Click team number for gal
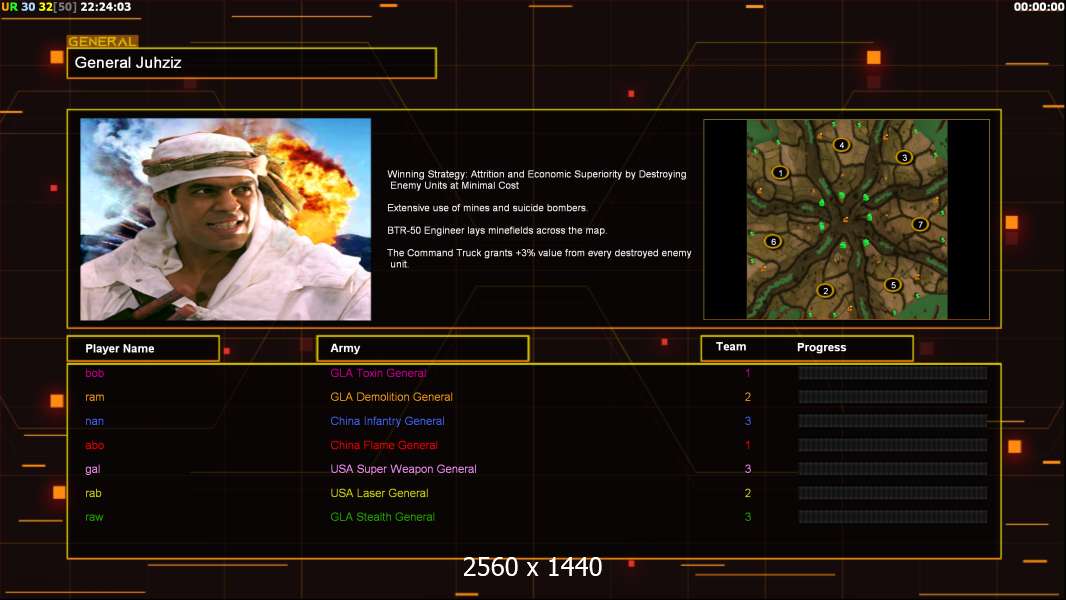The height and width of the screenshot is (600, 1066). point(748,469)
